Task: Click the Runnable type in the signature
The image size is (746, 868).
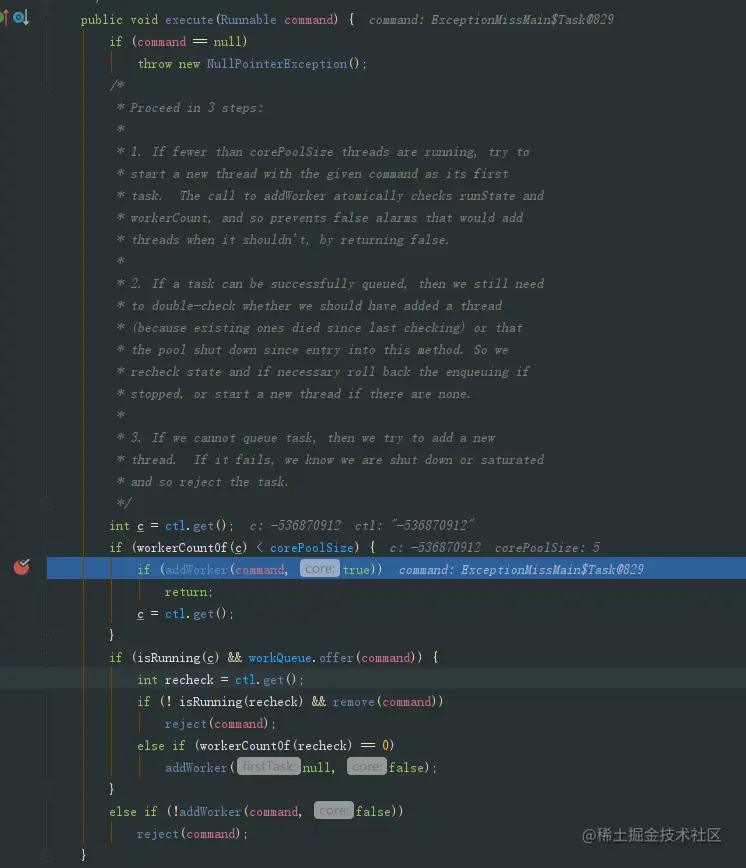Action: pos(248,20)
